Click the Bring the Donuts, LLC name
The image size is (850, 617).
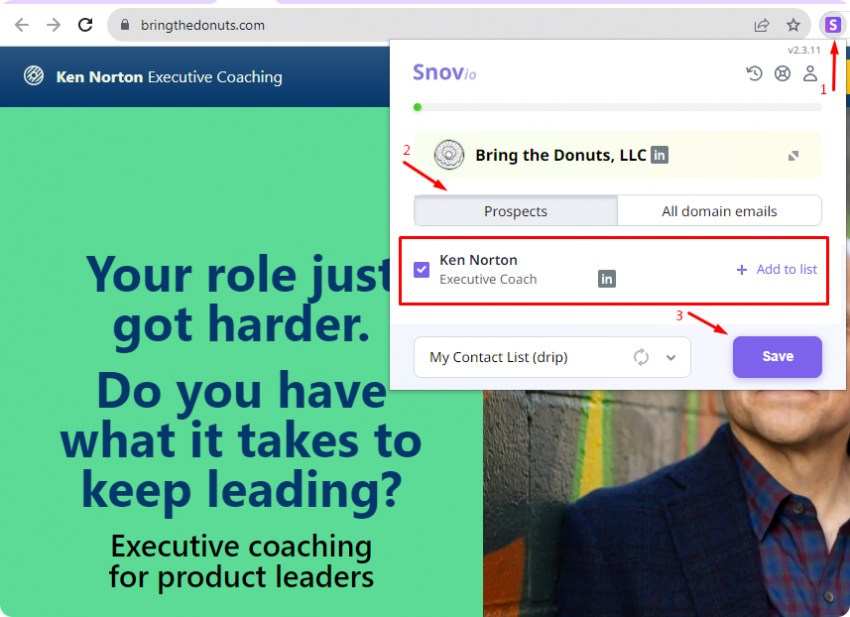pos(561,156)
